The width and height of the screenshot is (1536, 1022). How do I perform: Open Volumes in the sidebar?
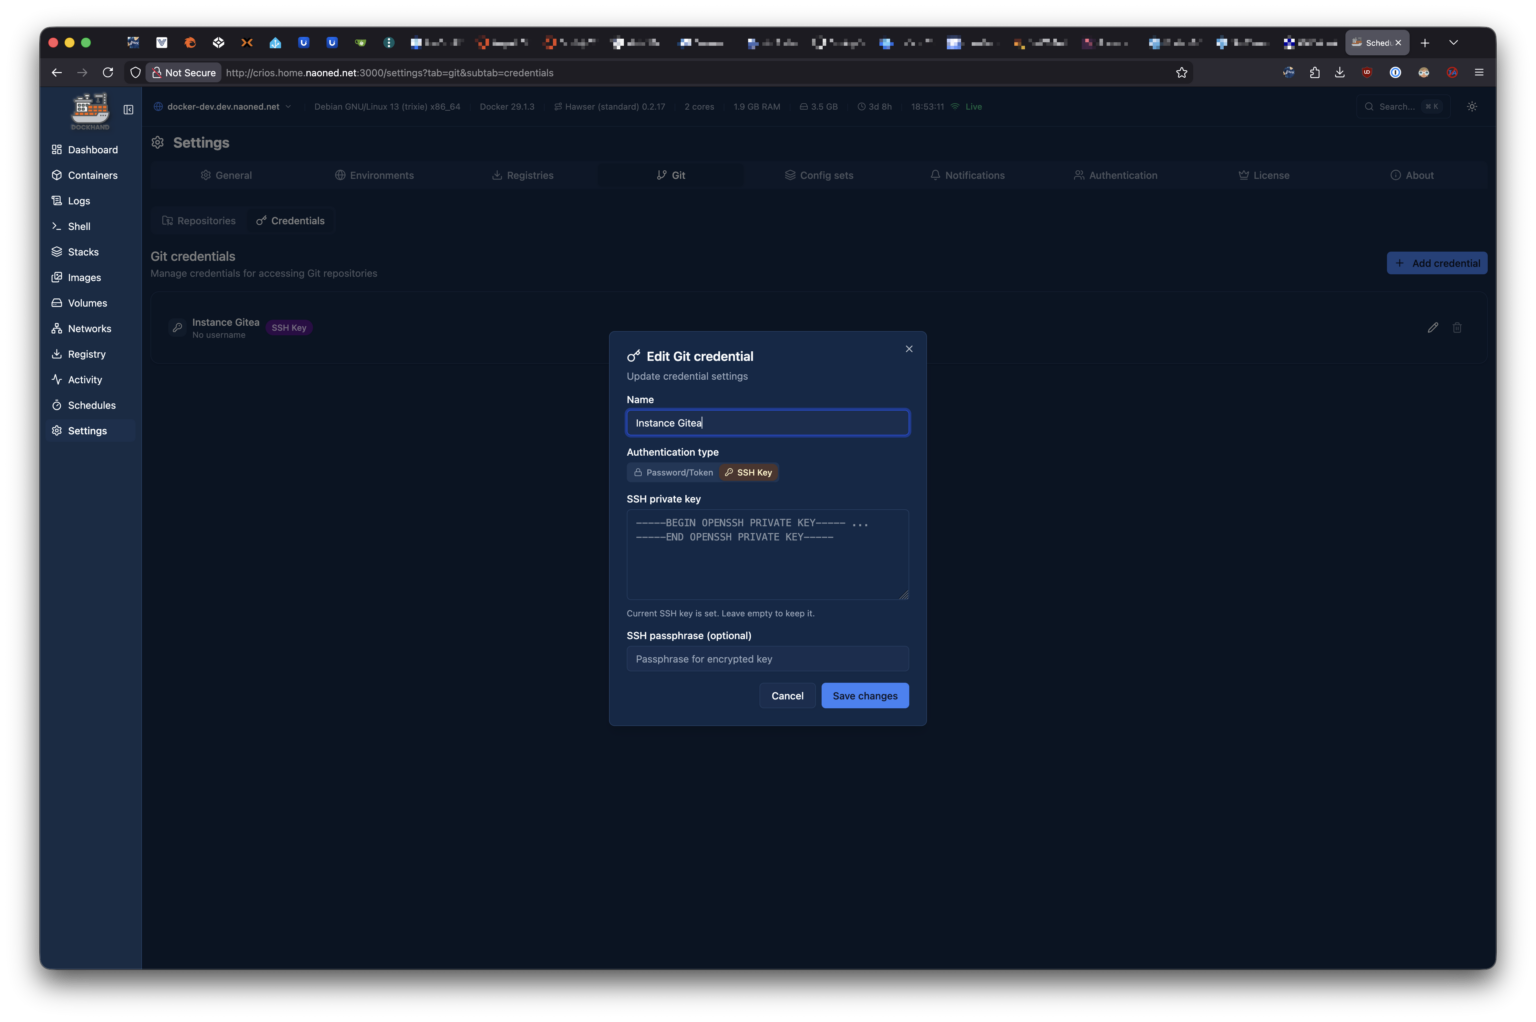[x=87, y=303]
